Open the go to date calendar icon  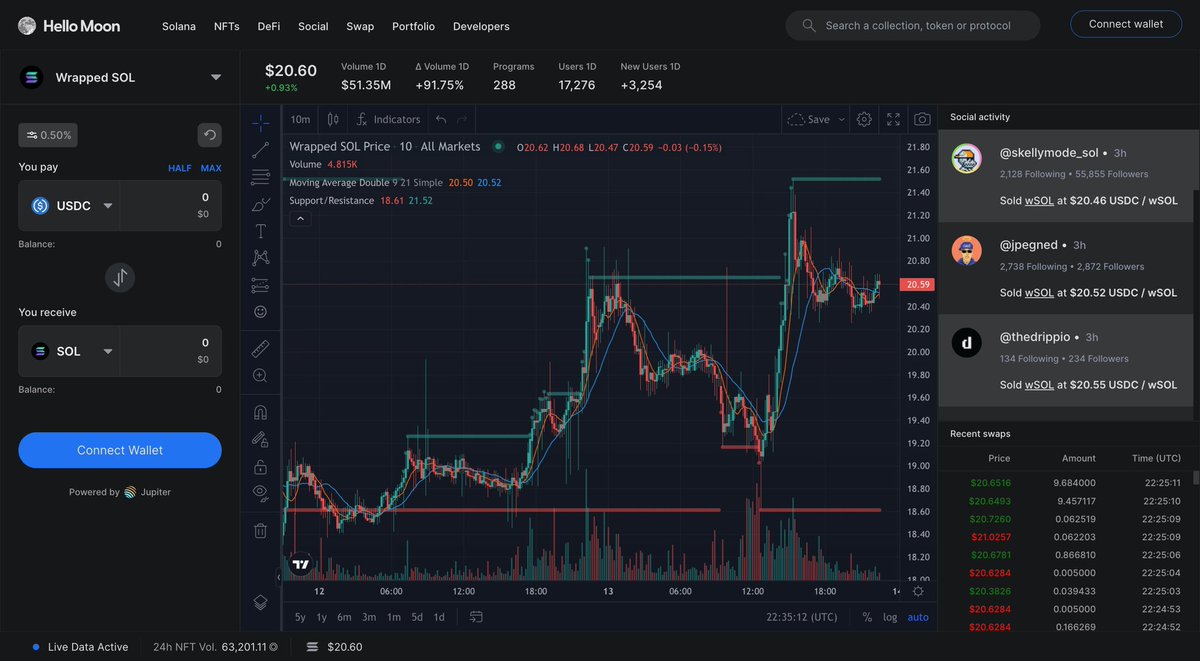pos(476,617)
